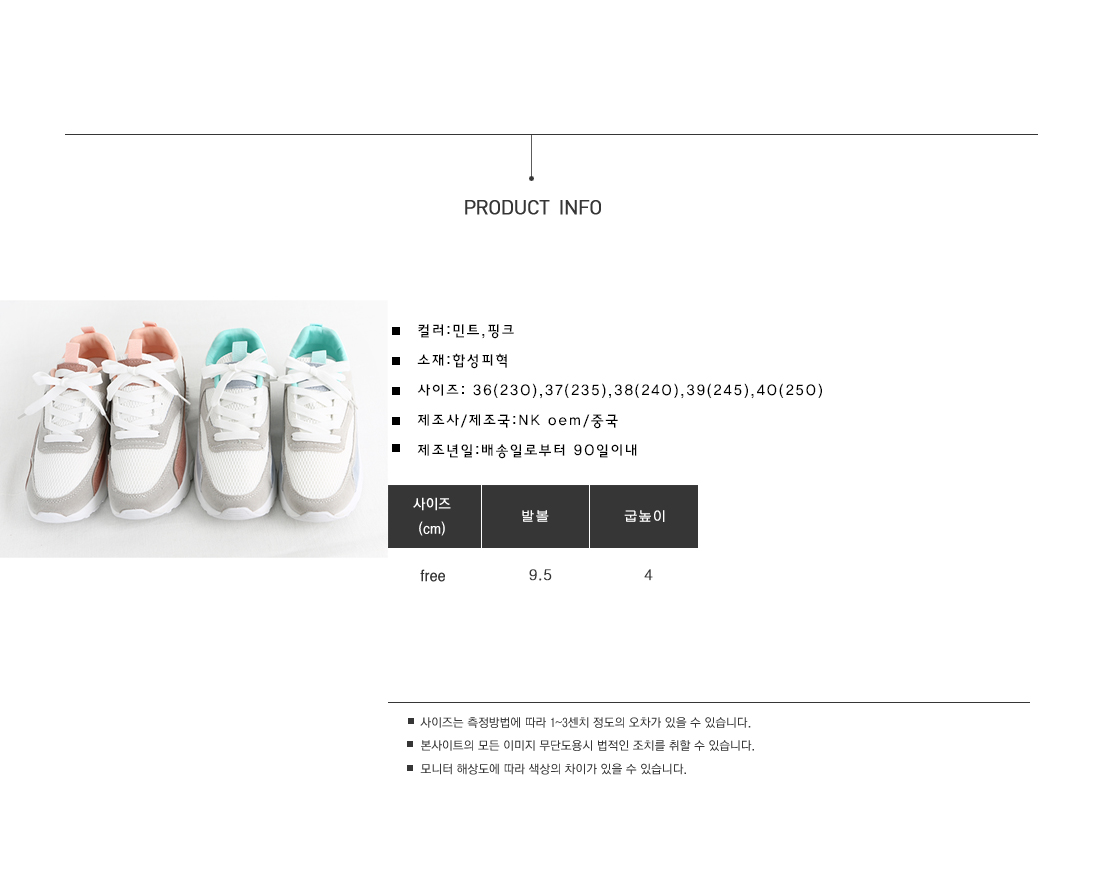Click the pink and mint sneakers thumbnail
Image resolution: width=1100 pixels, height=879 pixels.
tap(194, 429)
